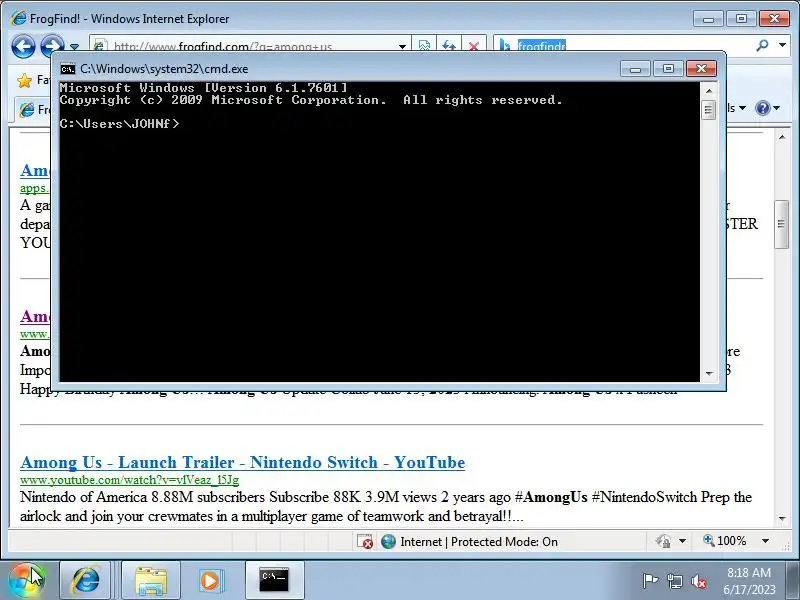Click the Command Prompt taskbar button
The image size is (800, 600).
[x=274, y=581]
